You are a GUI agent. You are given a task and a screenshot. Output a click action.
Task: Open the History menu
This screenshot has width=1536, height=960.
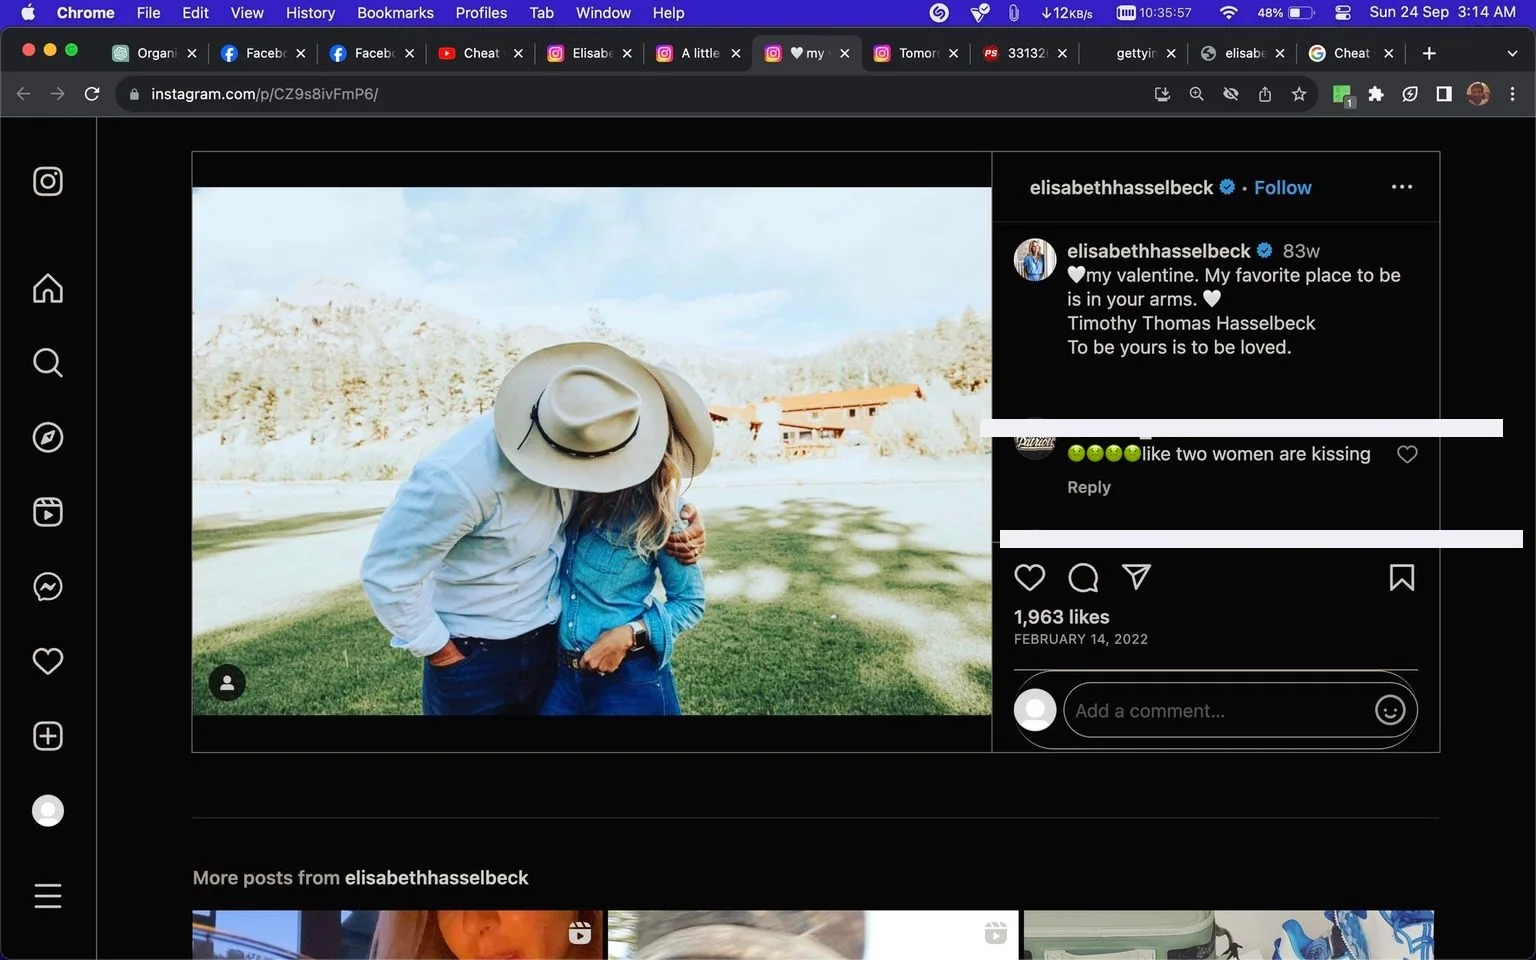coord(310,12)
